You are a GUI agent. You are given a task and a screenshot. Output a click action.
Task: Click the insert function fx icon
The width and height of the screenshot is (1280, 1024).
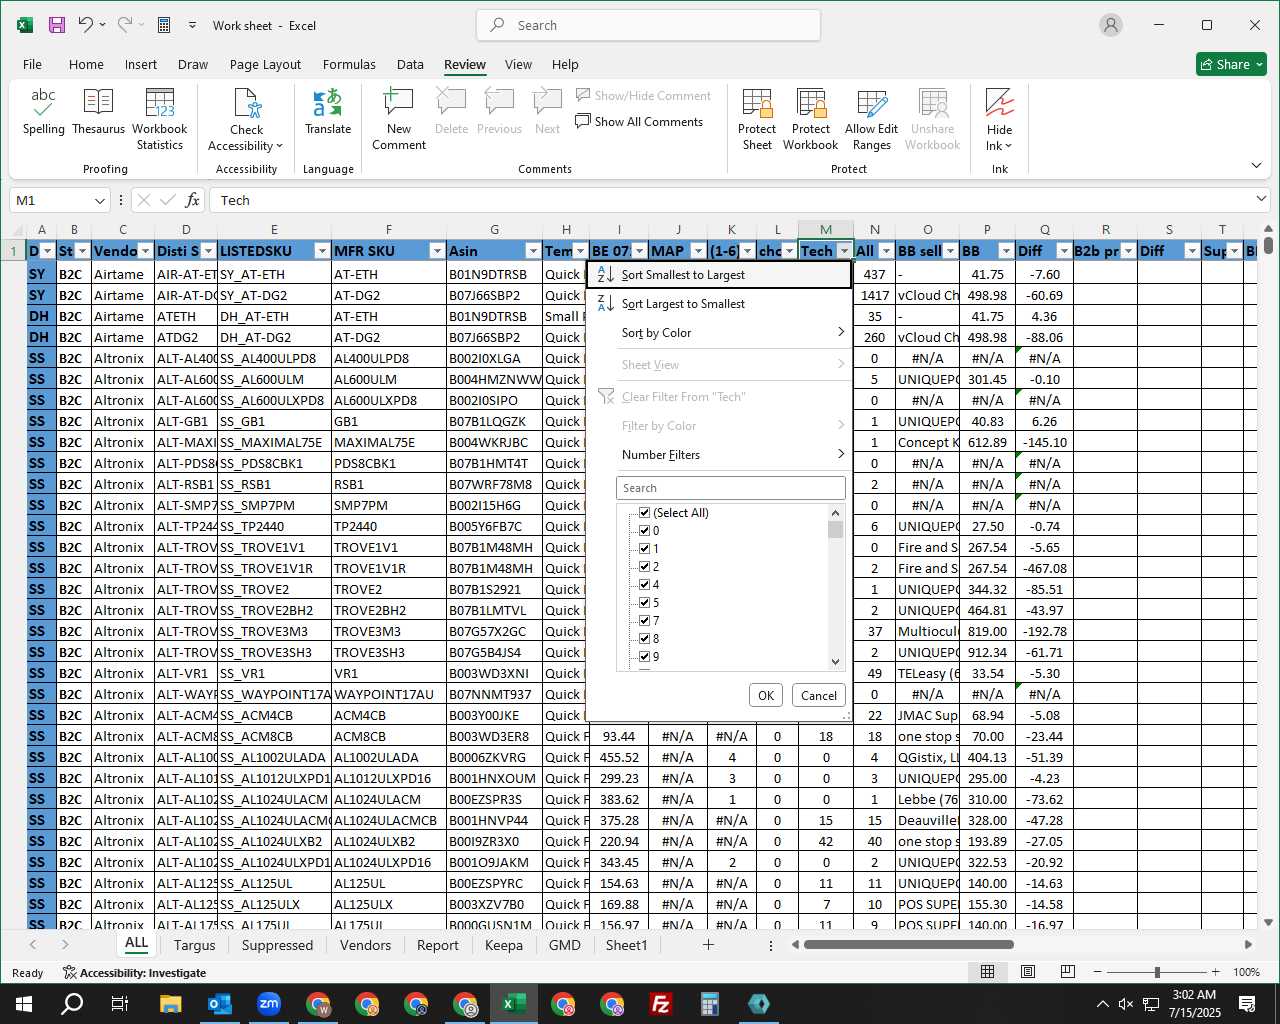click(193, 200)
